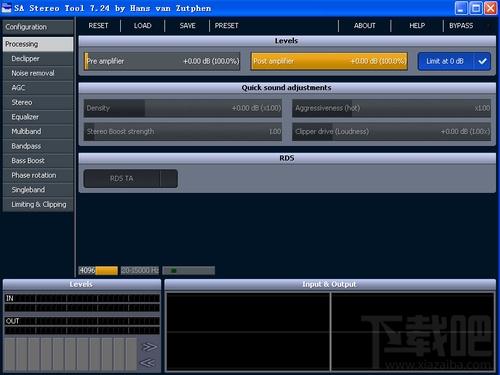Open the Multiband settings page
Screen dimensions: 500x375
point(38,131)
